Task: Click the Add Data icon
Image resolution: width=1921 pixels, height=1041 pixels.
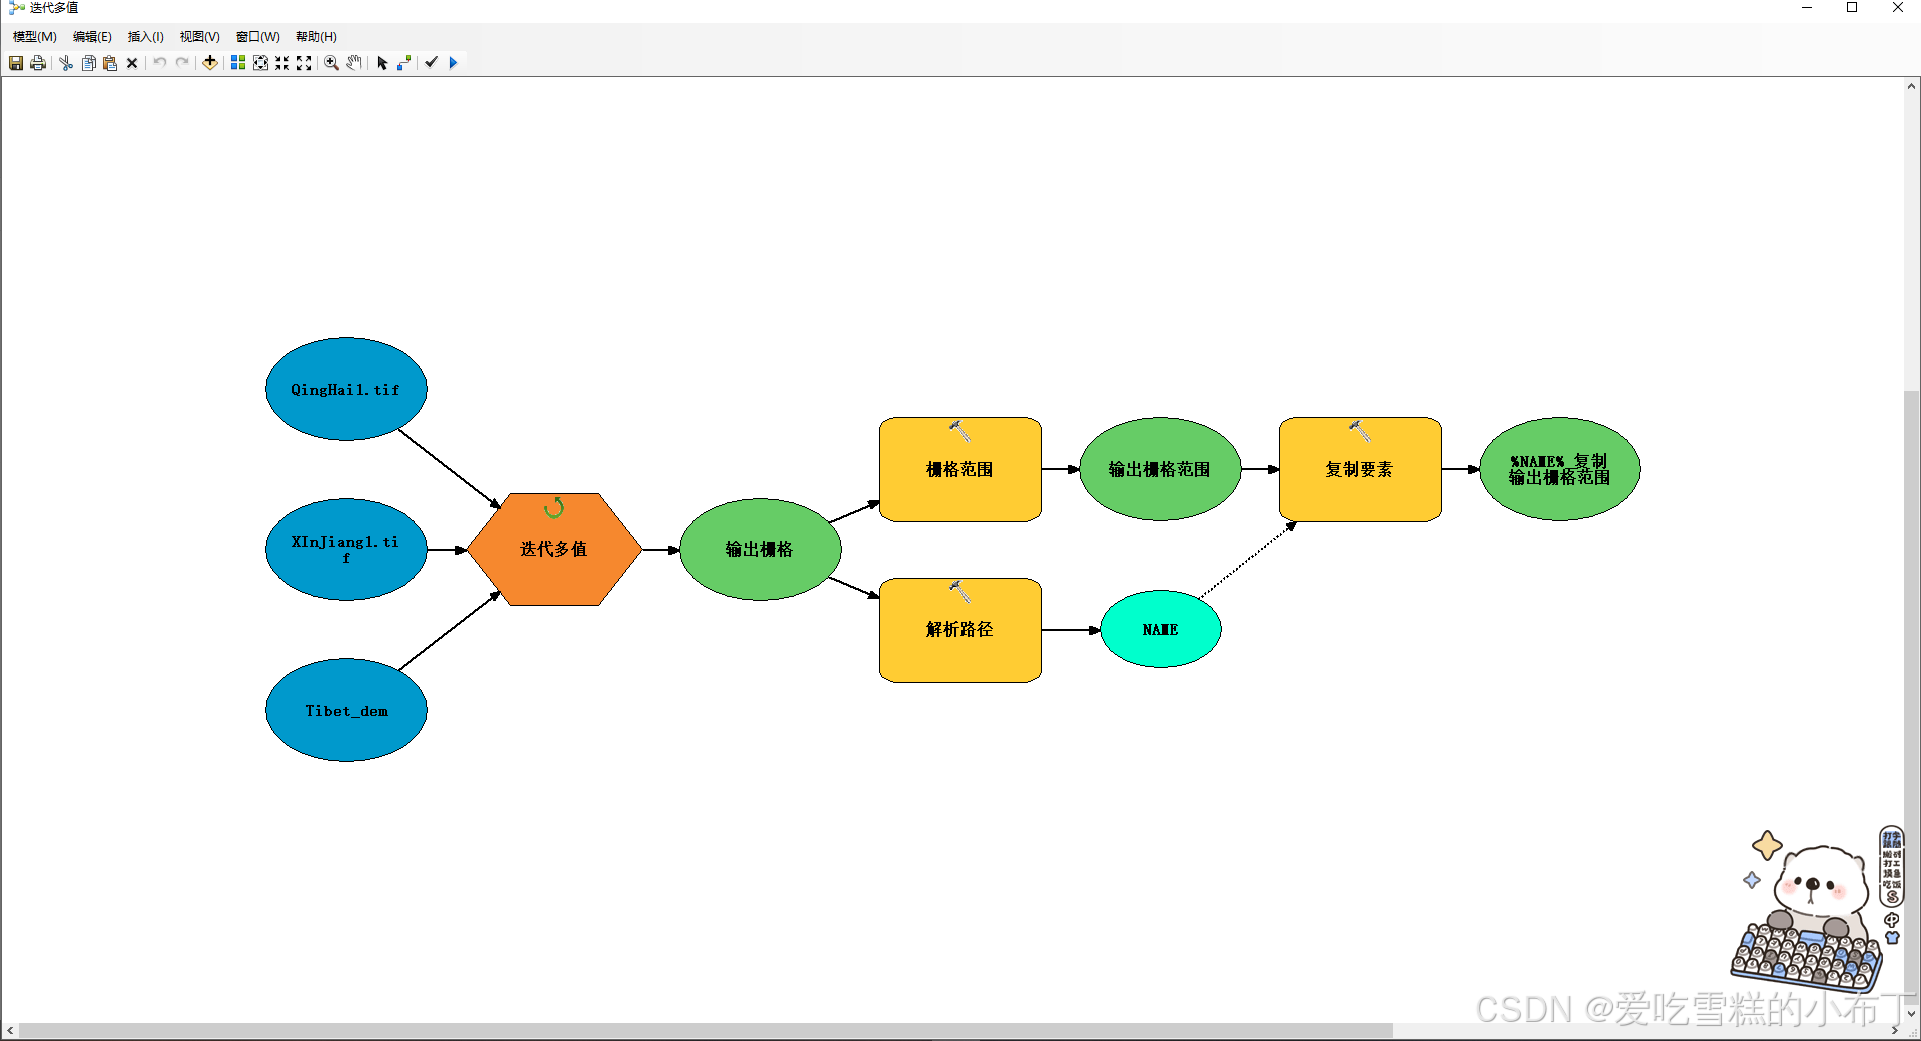Action: pyautogui.click(x=210, y=63)
